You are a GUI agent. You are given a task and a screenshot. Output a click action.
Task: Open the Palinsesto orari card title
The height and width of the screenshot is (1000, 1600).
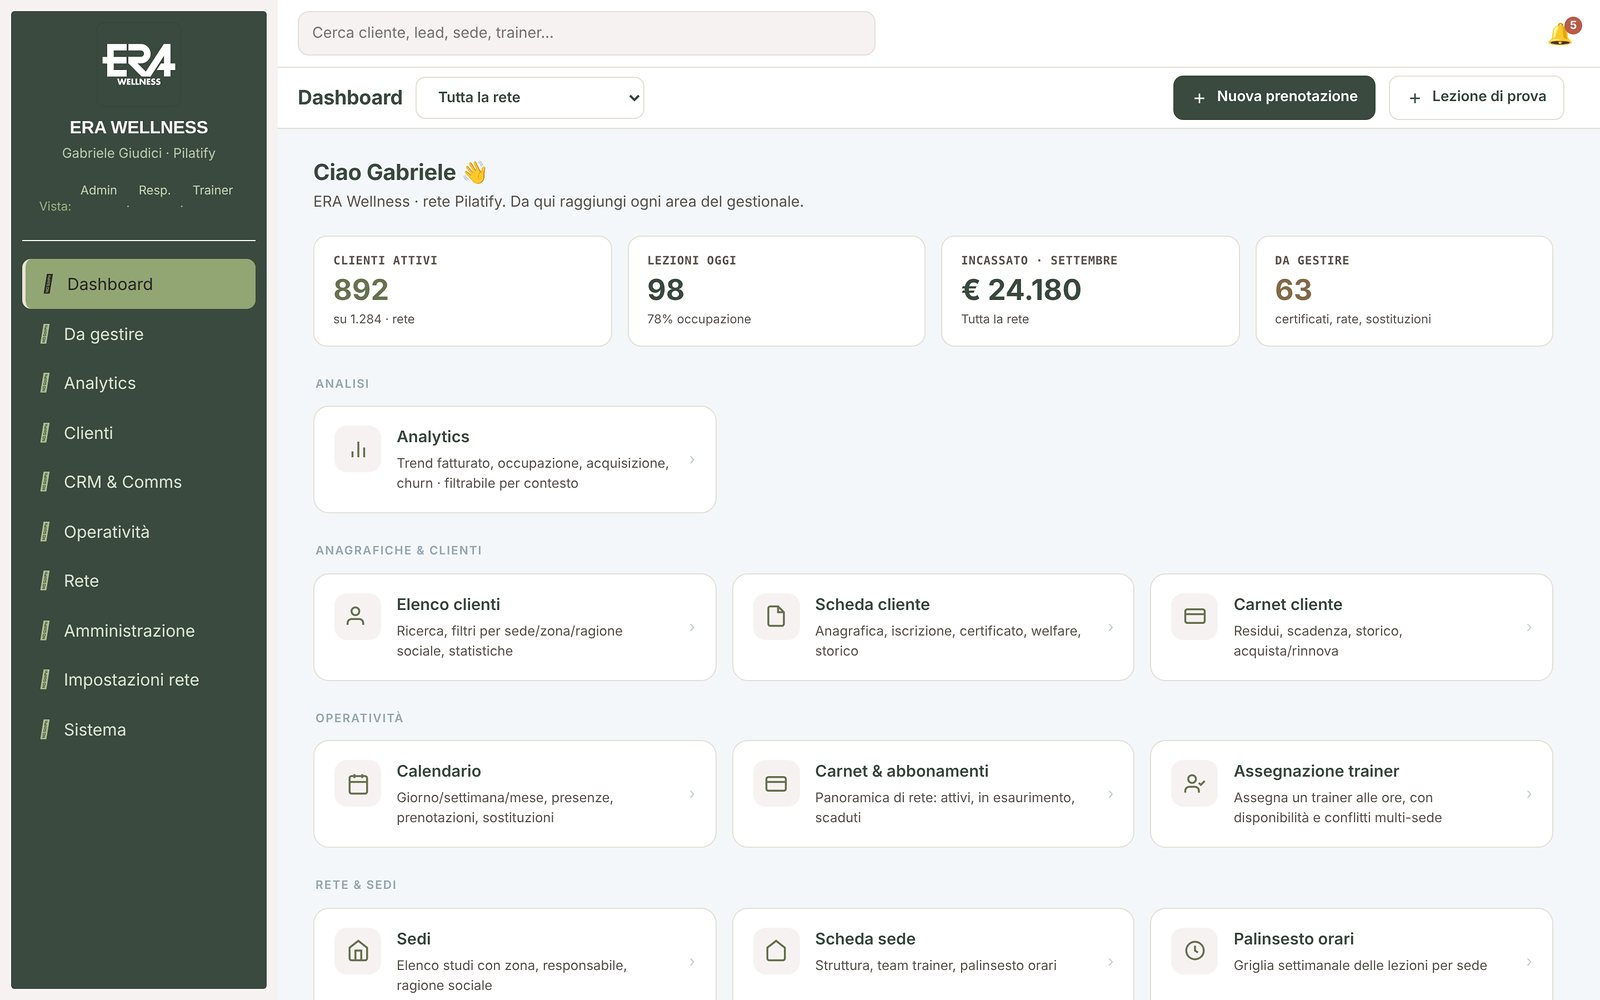point(1293,939)
